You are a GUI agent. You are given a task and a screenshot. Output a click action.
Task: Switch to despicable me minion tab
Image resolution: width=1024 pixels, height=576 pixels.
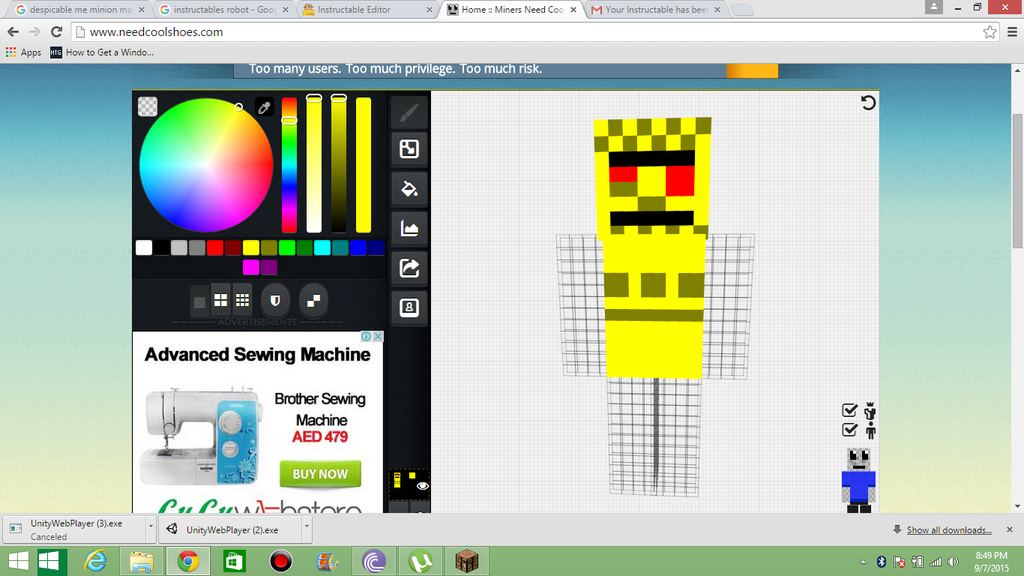pos(80,10)
